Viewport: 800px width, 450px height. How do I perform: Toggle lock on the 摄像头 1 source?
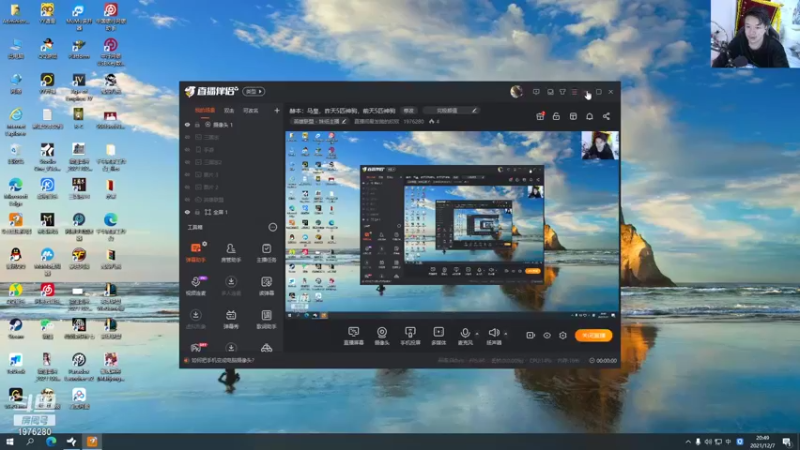(197, 124)
